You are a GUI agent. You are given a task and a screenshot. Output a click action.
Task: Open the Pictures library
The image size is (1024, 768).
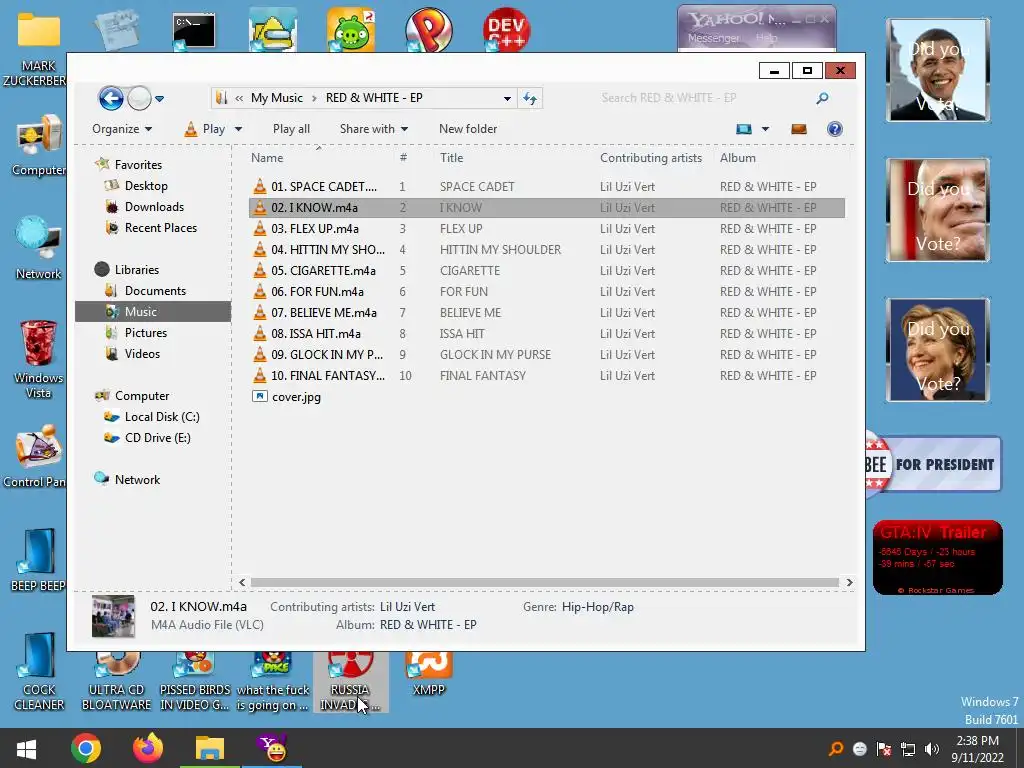point(136,332)
